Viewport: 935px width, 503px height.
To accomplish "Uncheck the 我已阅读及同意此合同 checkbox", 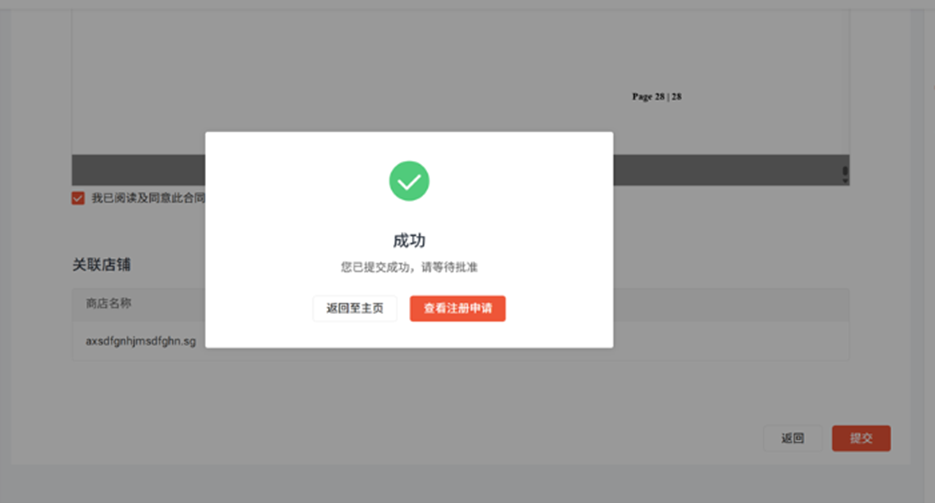I will click(x=78, y=198).
